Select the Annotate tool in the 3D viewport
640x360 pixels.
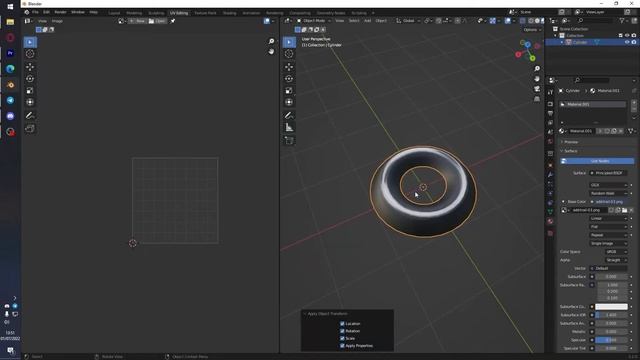289,116
